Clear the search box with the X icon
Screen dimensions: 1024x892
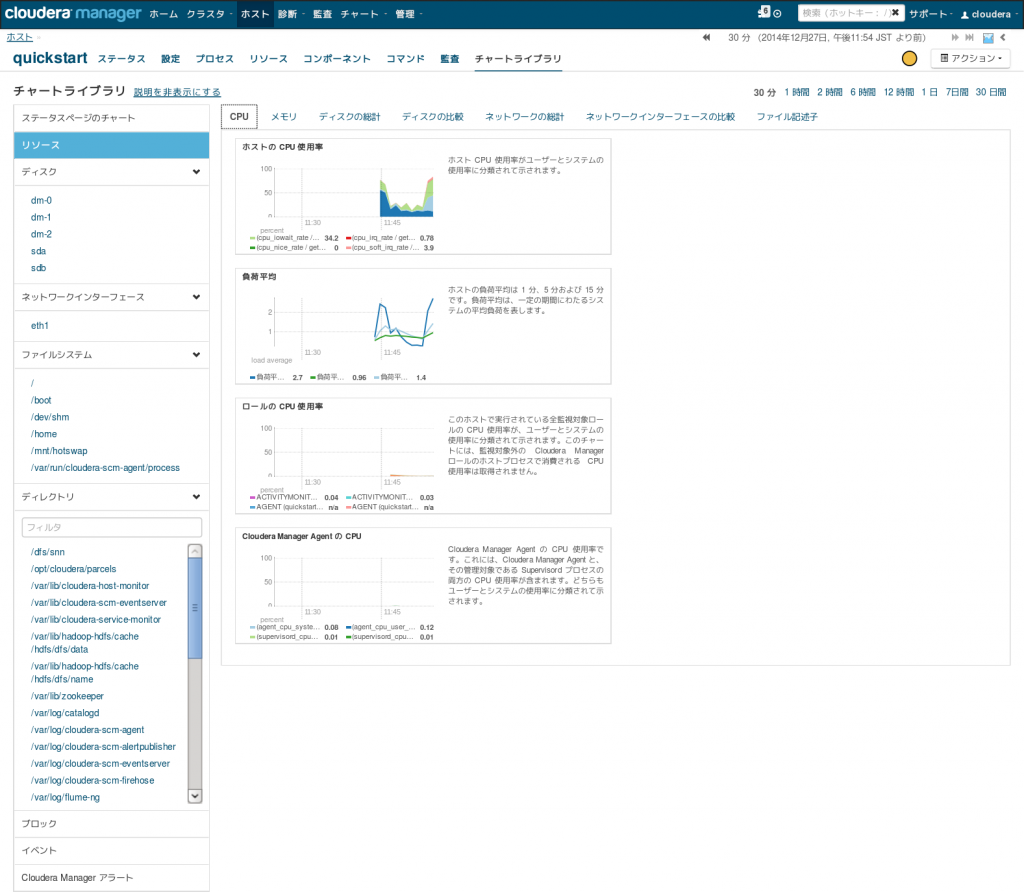coord(895,12)
